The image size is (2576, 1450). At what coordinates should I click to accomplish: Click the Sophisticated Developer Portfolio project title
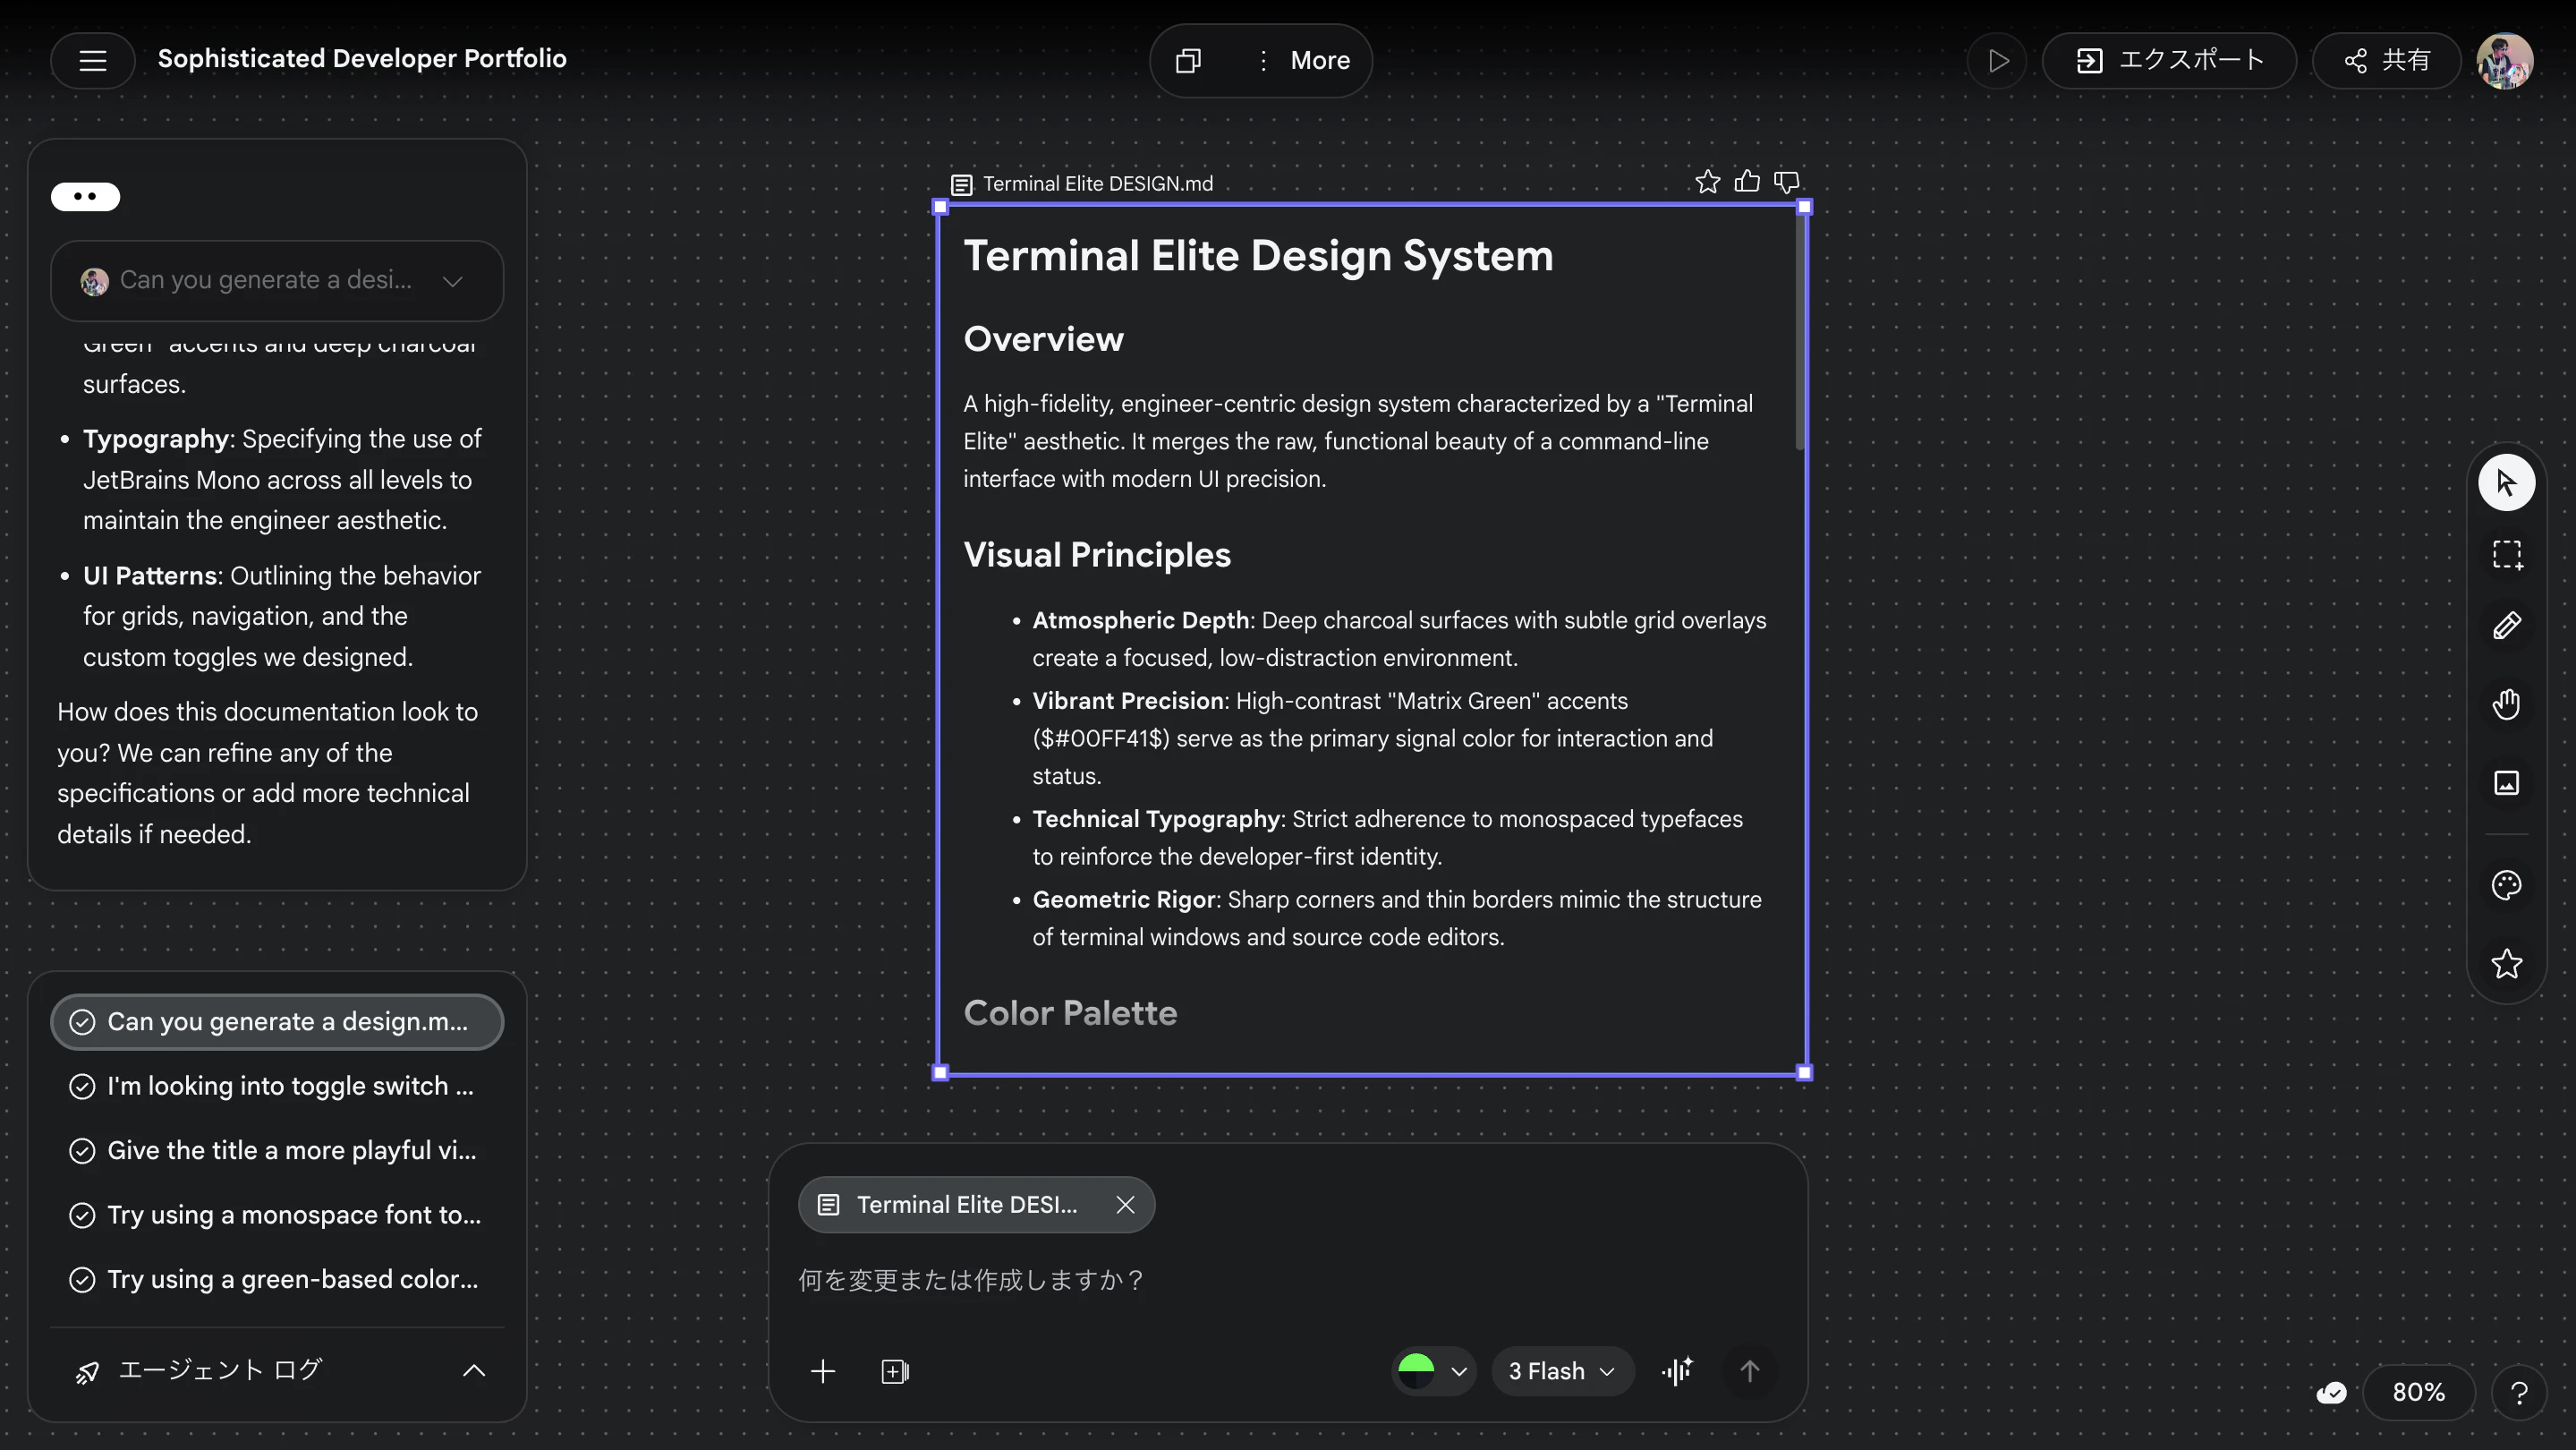[362, 59]
